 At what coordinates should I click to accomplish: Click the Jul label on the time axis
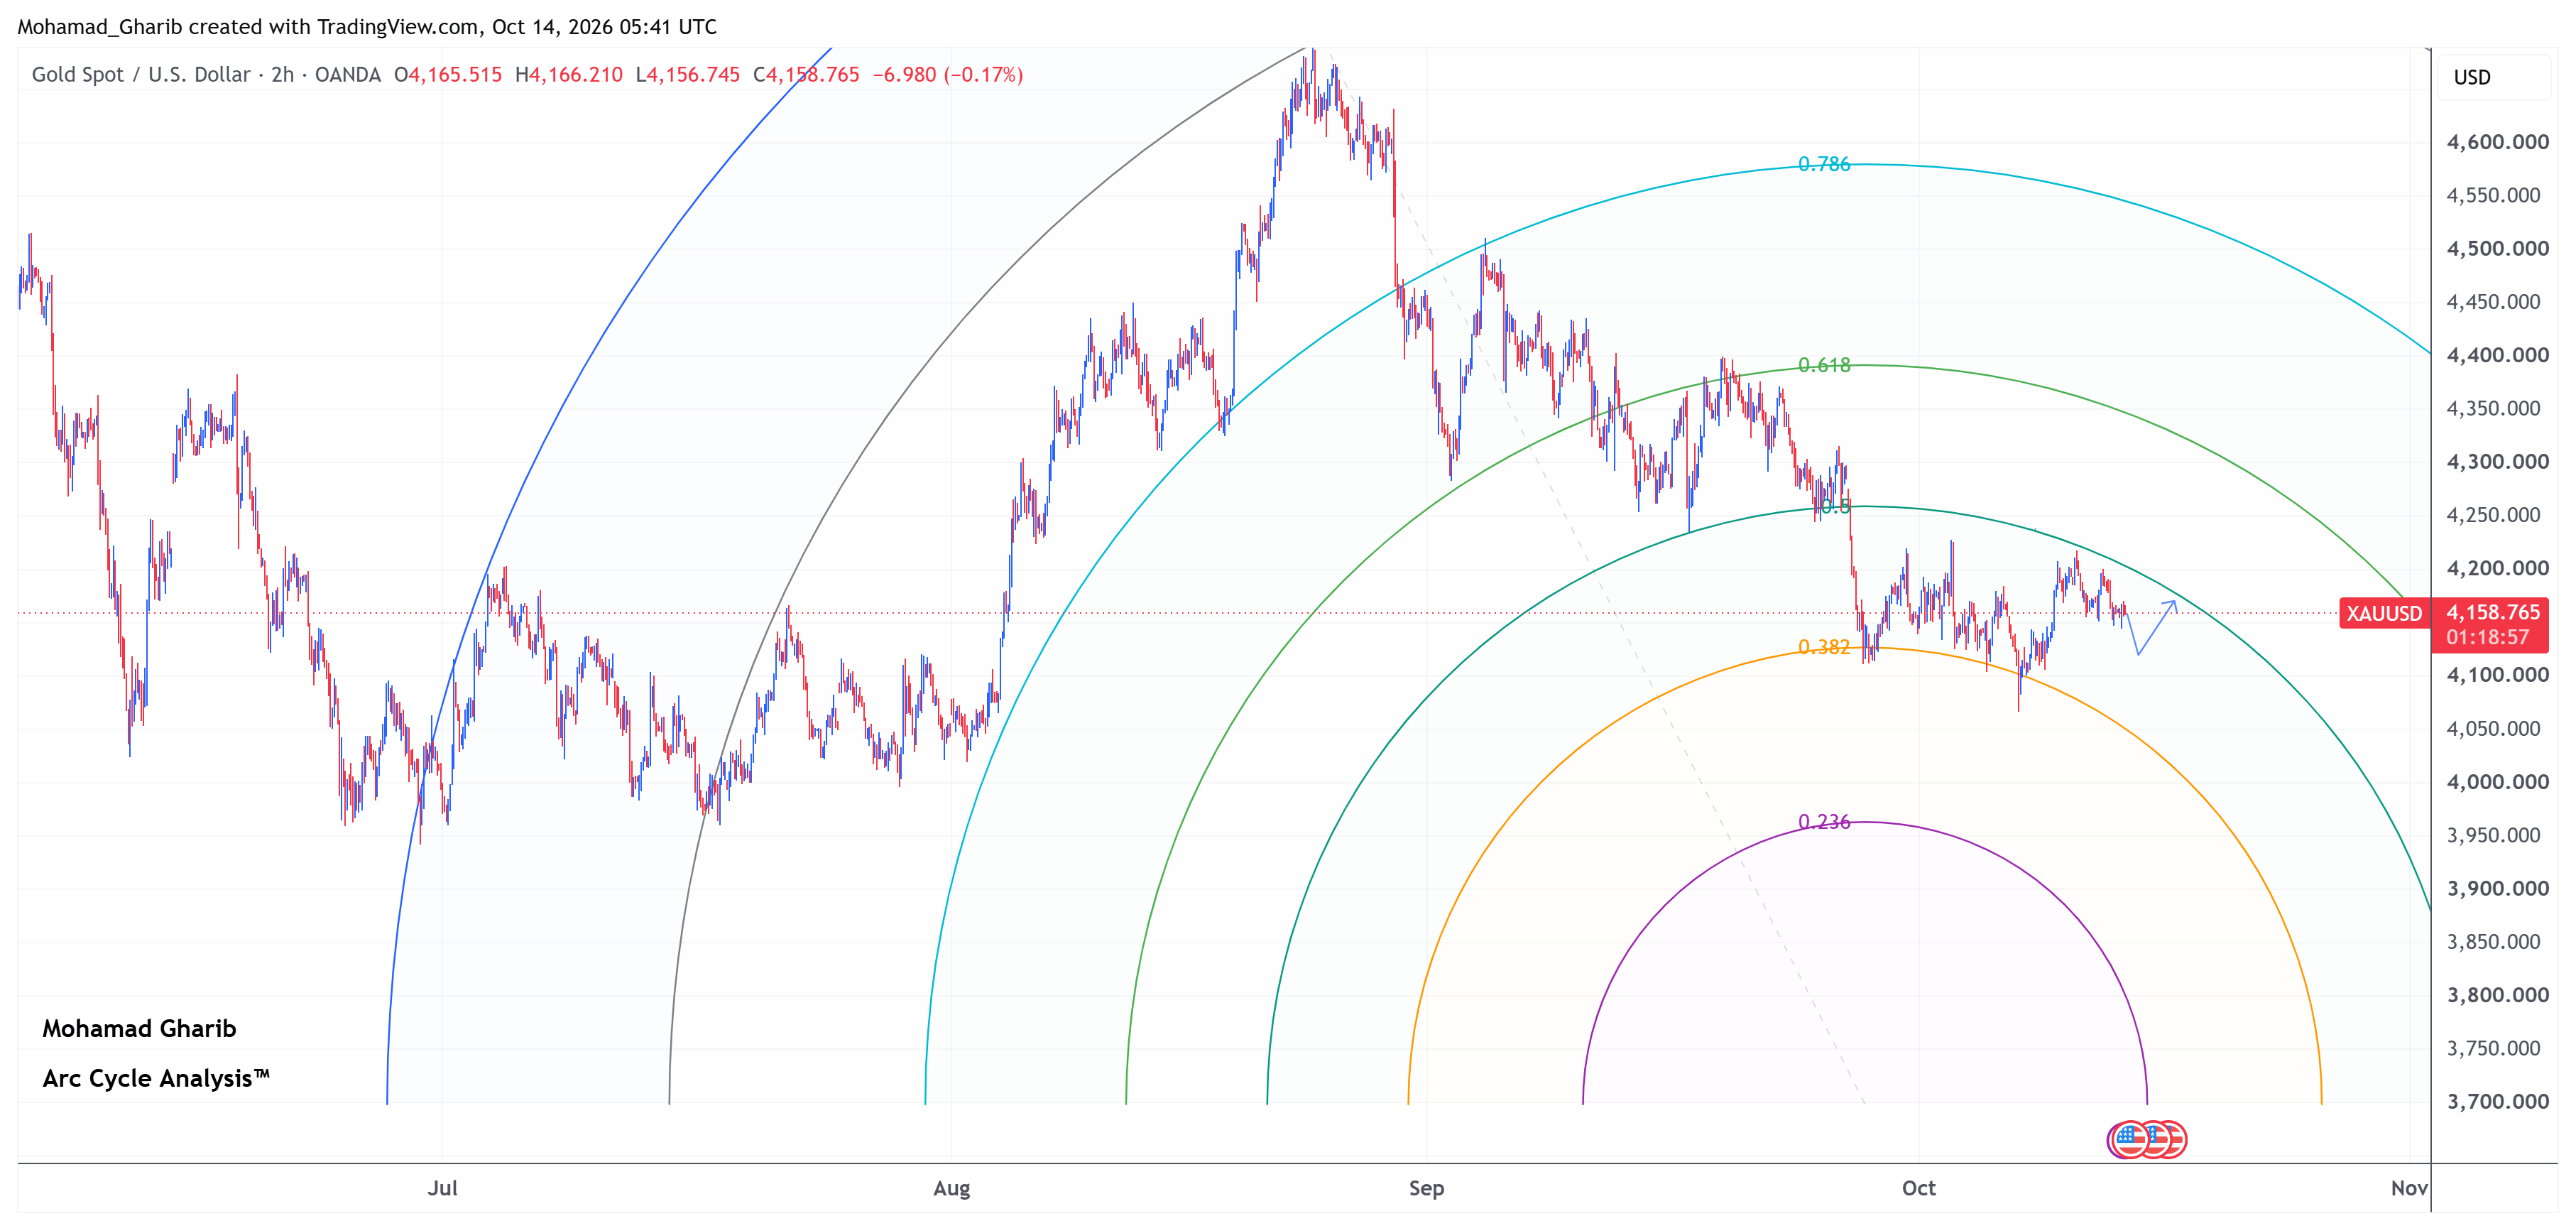coord(442,1188)
